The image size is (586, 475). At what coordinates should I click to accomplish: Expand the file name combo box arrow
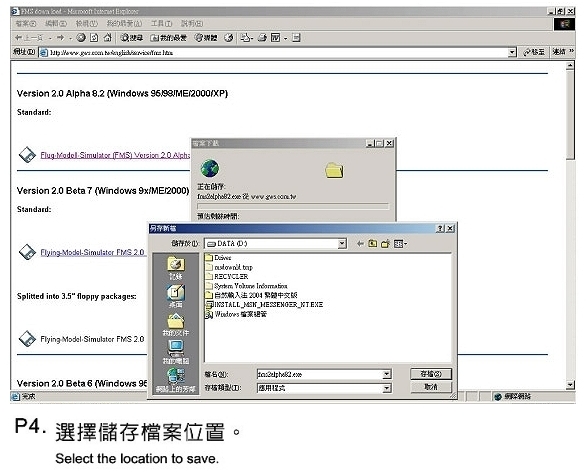click(387, 374)
